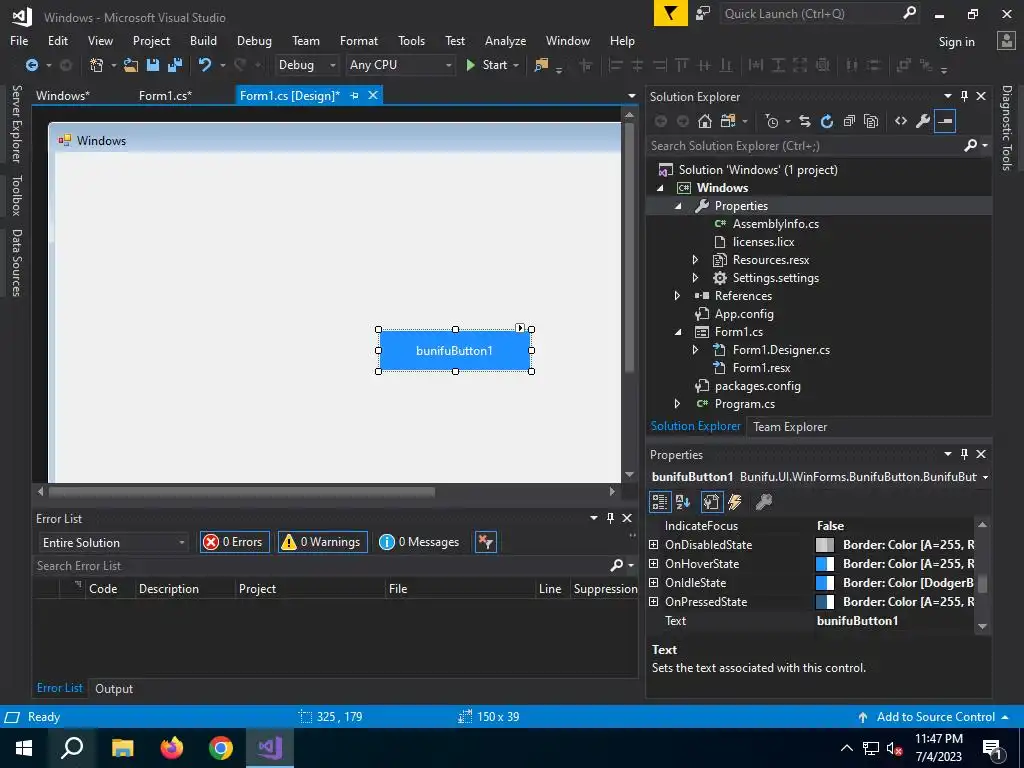Collapse all items in Solution Explorer
This screenshot has width=1024, height=768.
(849, 121)
